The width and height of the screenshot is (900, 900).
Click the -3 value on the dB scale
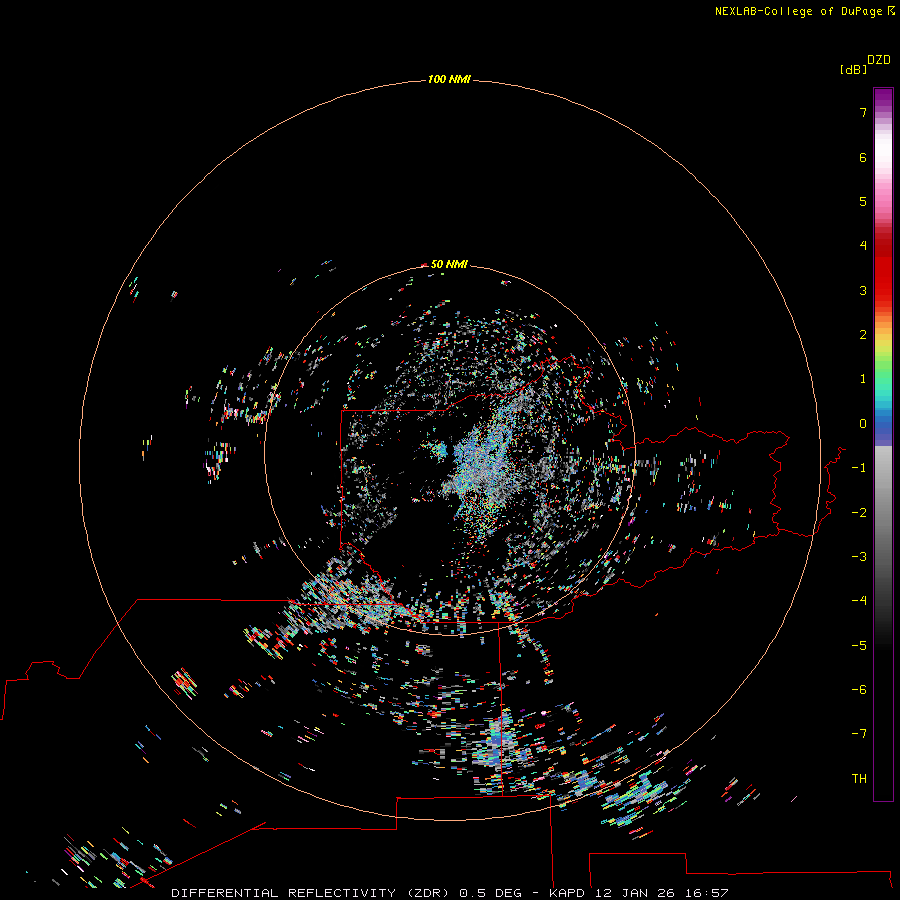(x=859, y=557)
